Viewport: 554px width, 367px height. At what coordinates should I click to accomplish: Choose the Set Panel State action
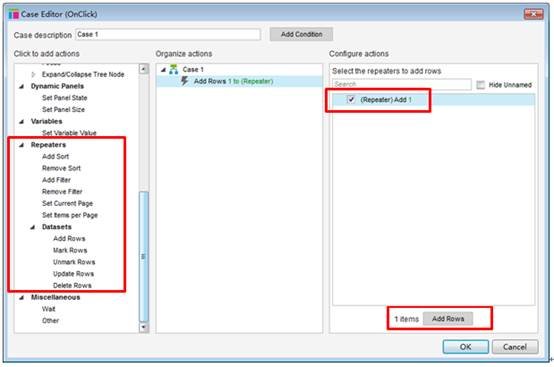(64, 98)
